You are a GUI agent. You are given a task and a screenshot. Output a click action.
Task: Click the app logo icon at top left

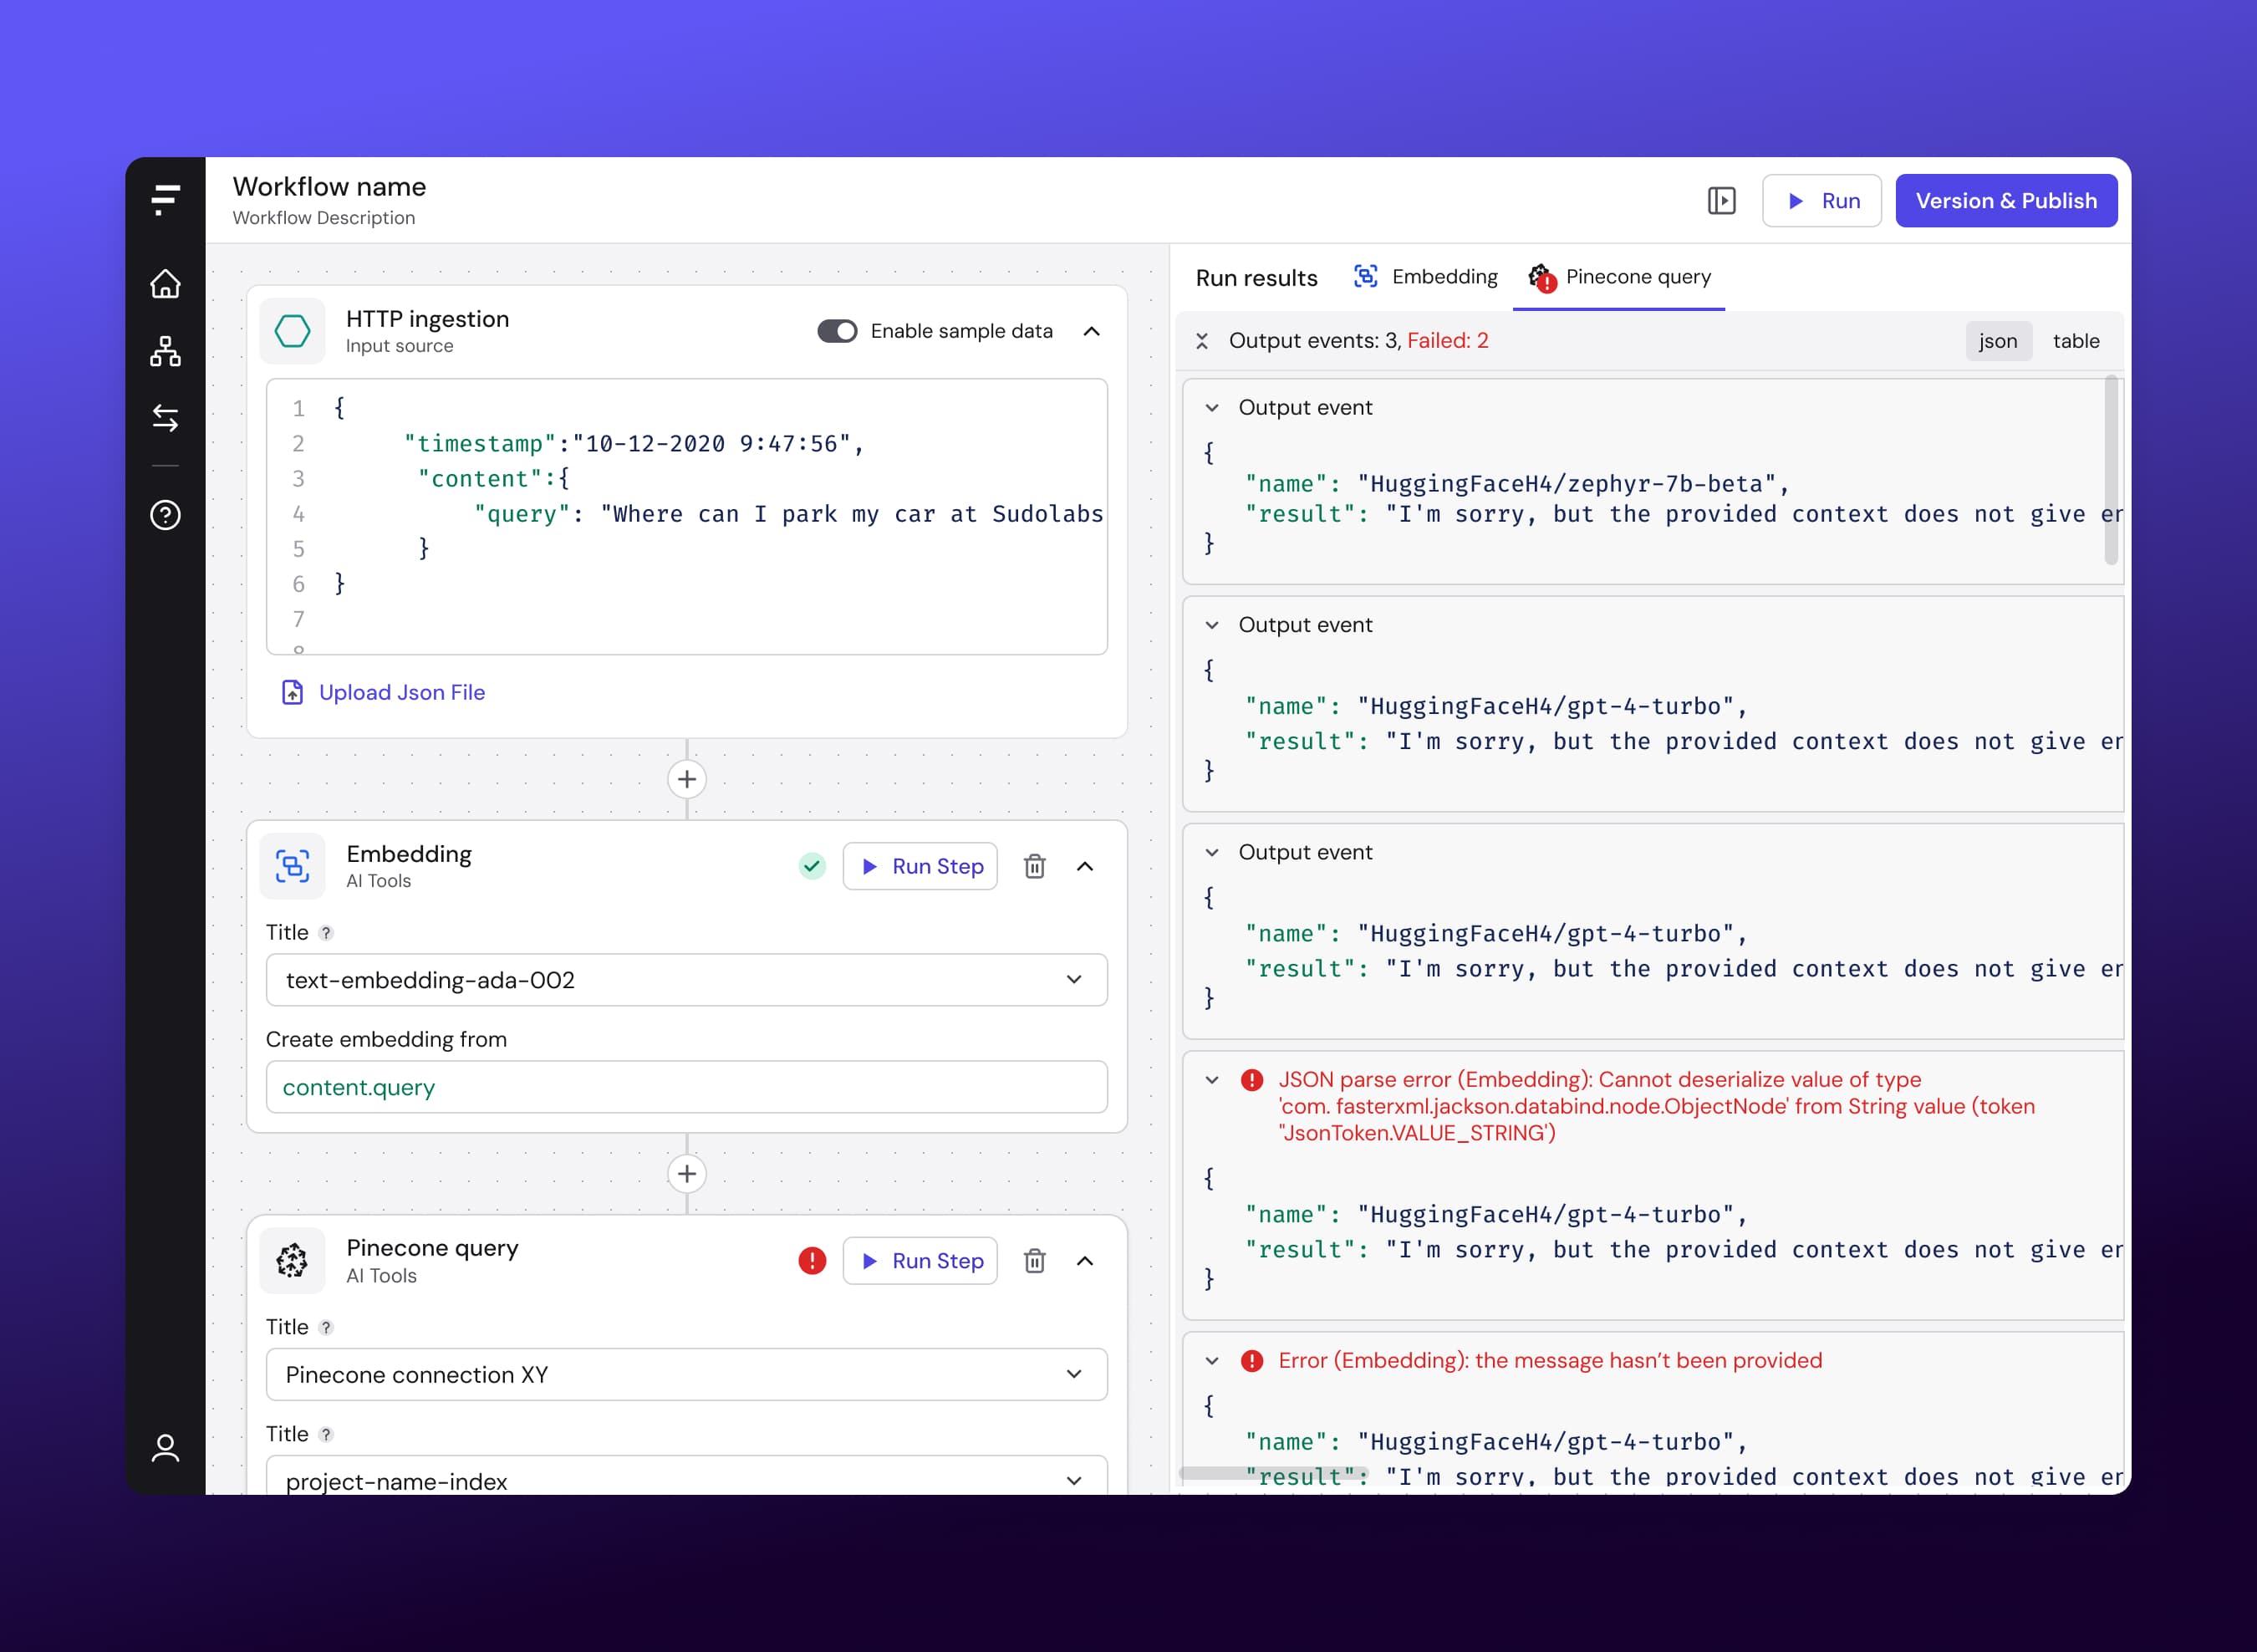coord(165,199)
